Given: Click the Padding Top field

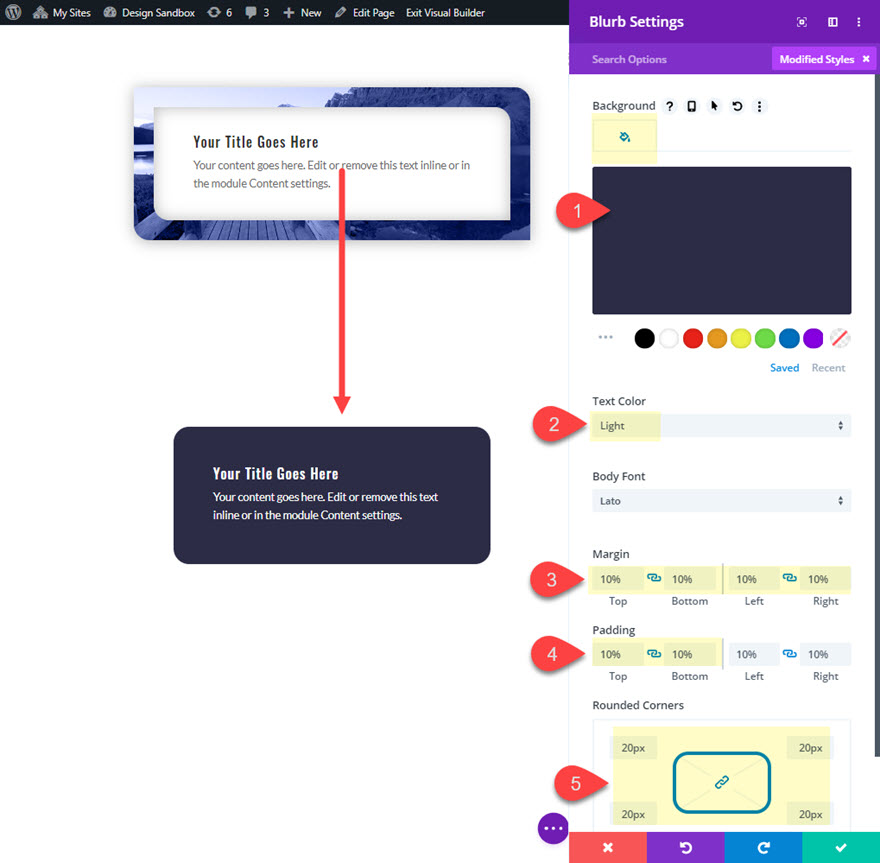Looking at the screenshot, I should point(617,654).
